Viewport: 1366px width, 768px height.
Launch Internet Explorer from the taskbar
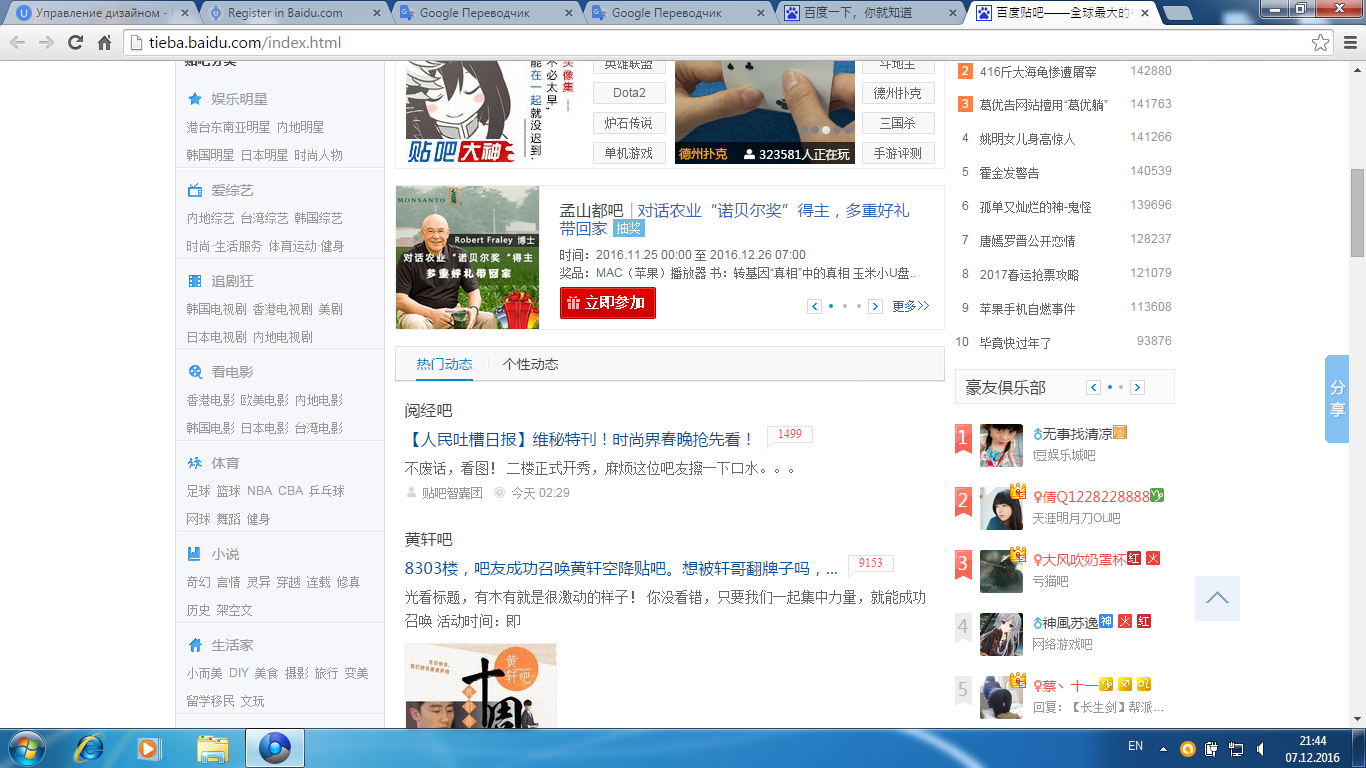click(90, 748)
